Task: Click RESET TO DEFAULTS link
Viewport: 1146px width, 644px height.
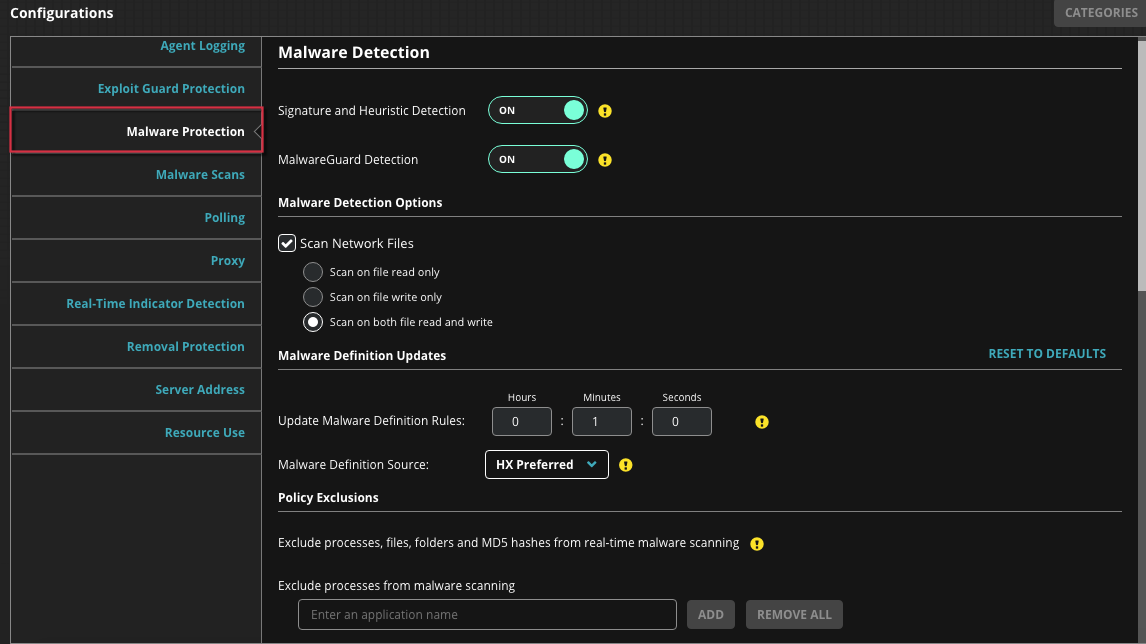Action: [1047, 354]
